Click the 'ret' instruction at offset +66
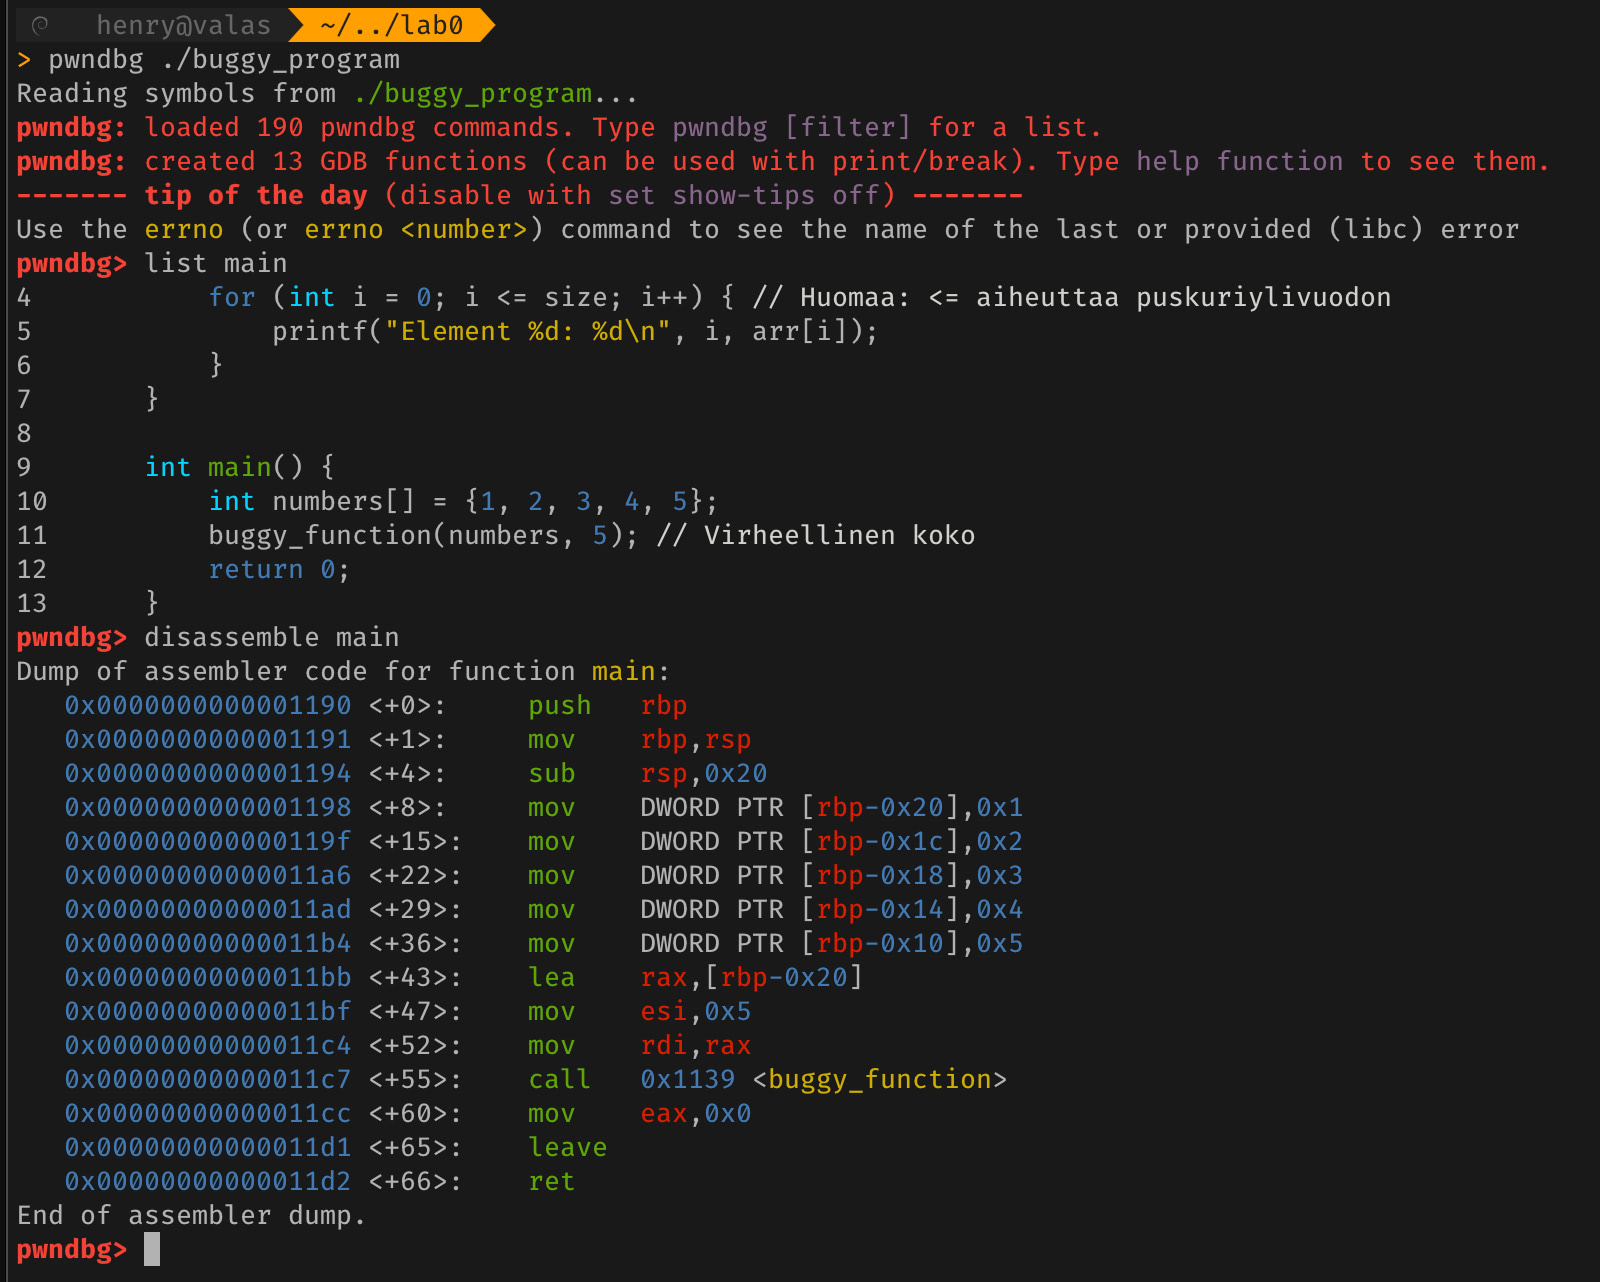This screenshot has width=1600, height=1282. pyautogui.click(x=551, y=1182)
